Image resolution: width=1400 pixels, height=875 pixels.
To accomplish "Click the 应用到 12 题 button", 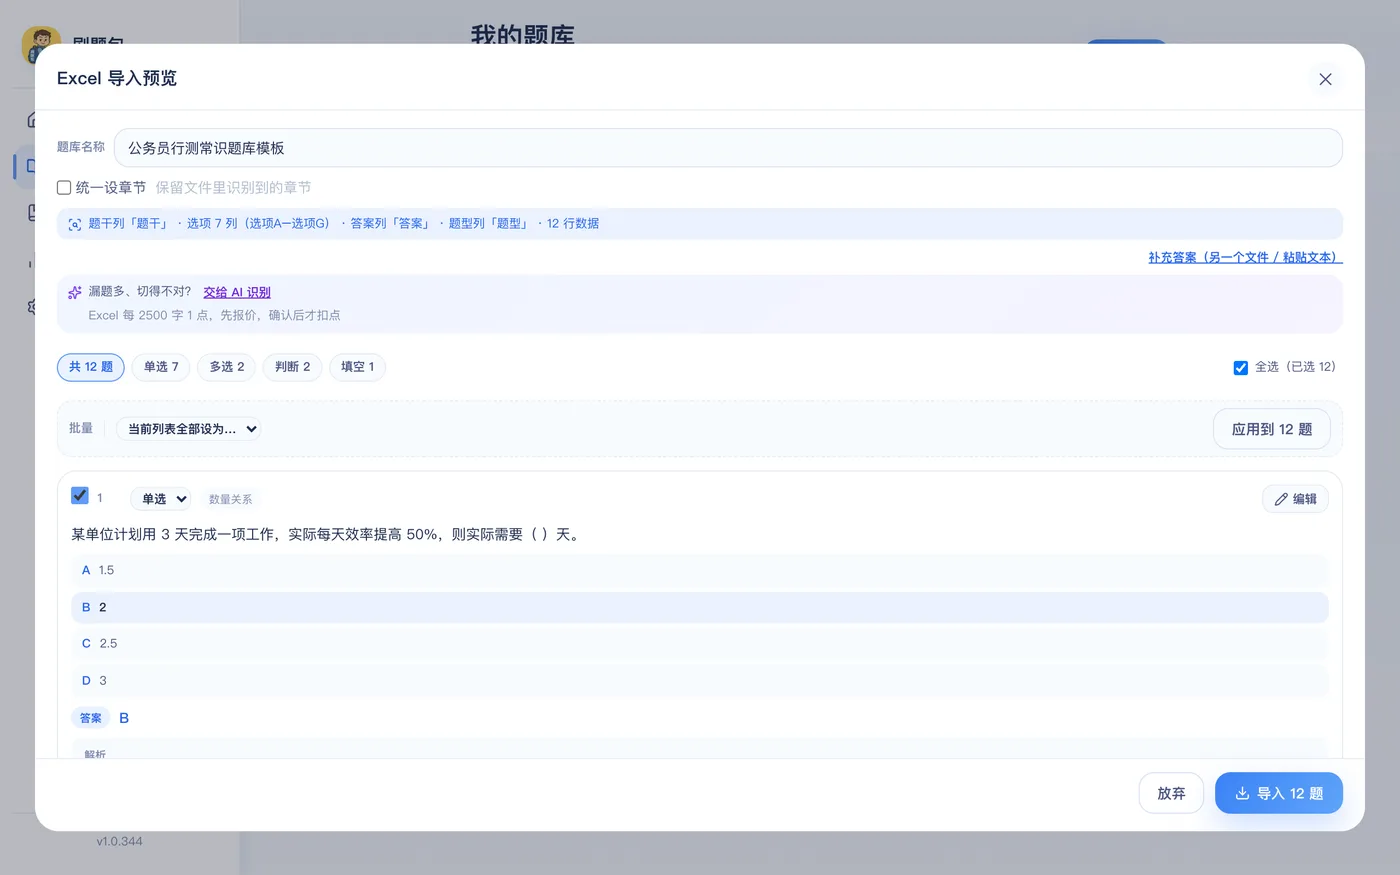I will [x=1272, y=429].
